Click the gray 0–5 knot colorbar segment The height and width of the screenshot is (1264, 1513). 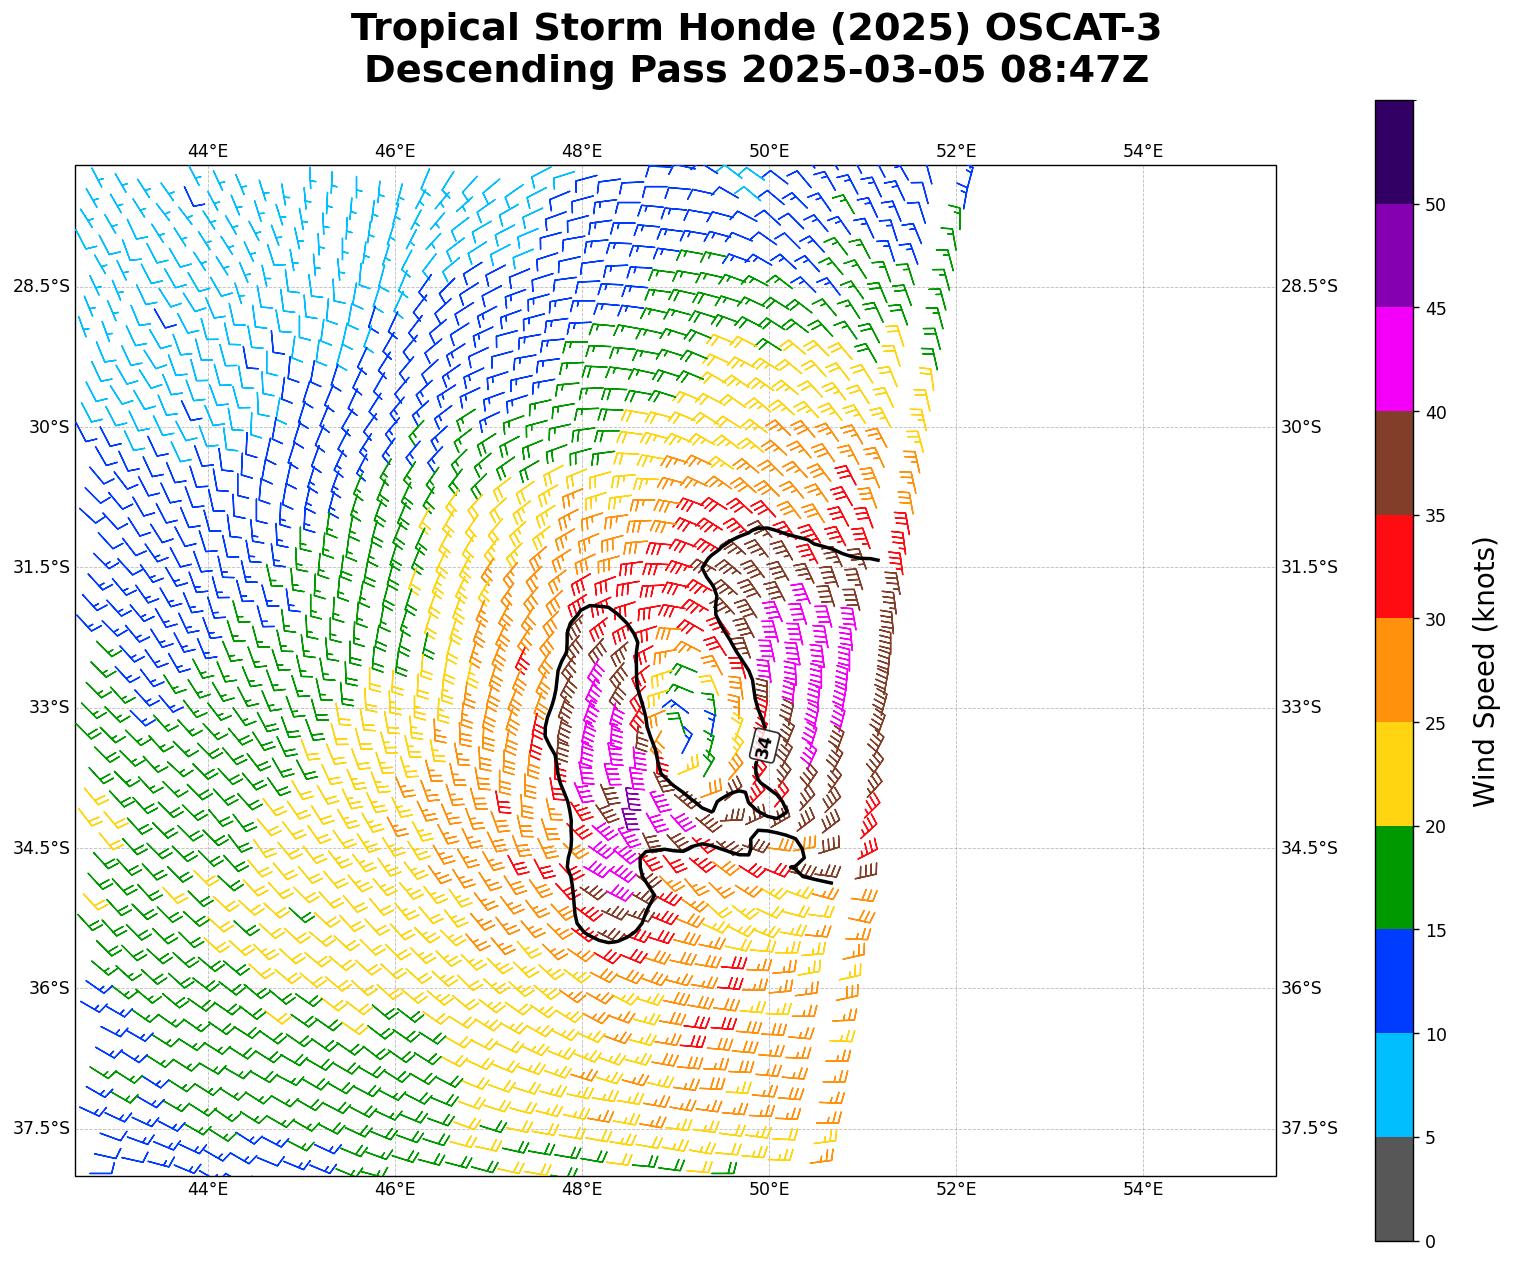[x=1394, y=1189]
